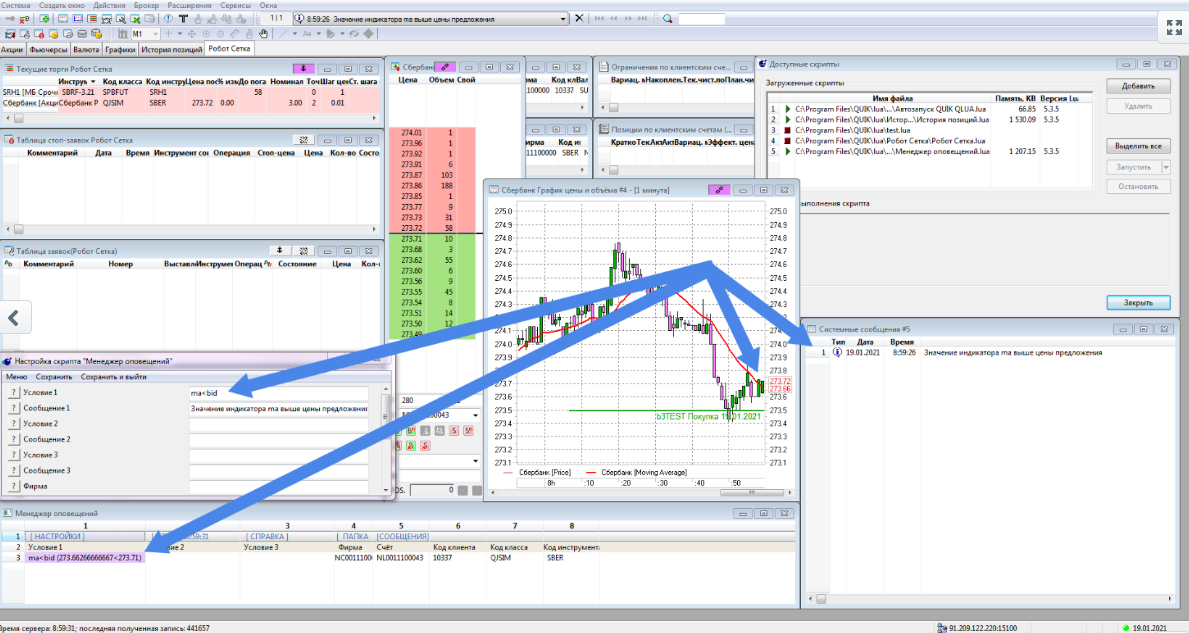
Task: Switch to the Графики tab
Action: click(120, 49)
